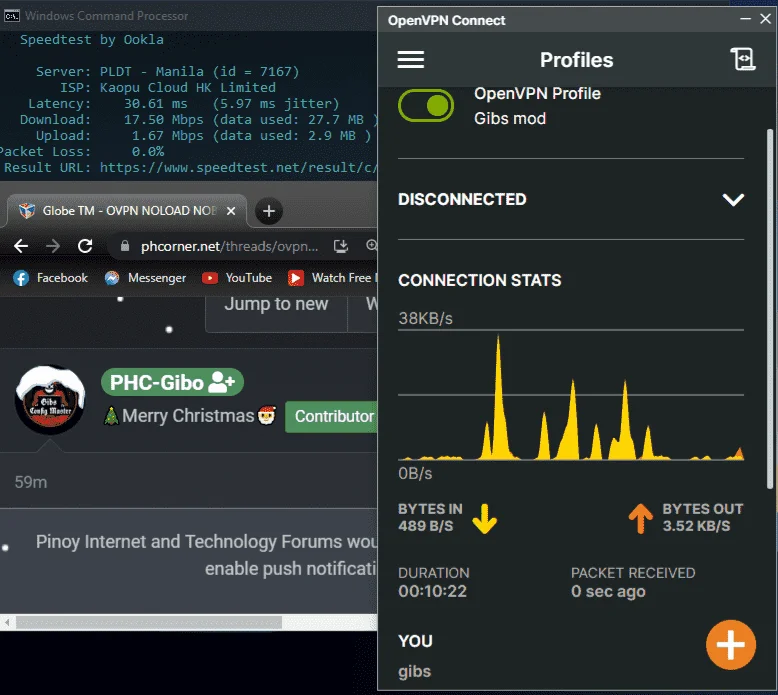
Task: Click the connection stats traffic graph
Action: [571, 397]
